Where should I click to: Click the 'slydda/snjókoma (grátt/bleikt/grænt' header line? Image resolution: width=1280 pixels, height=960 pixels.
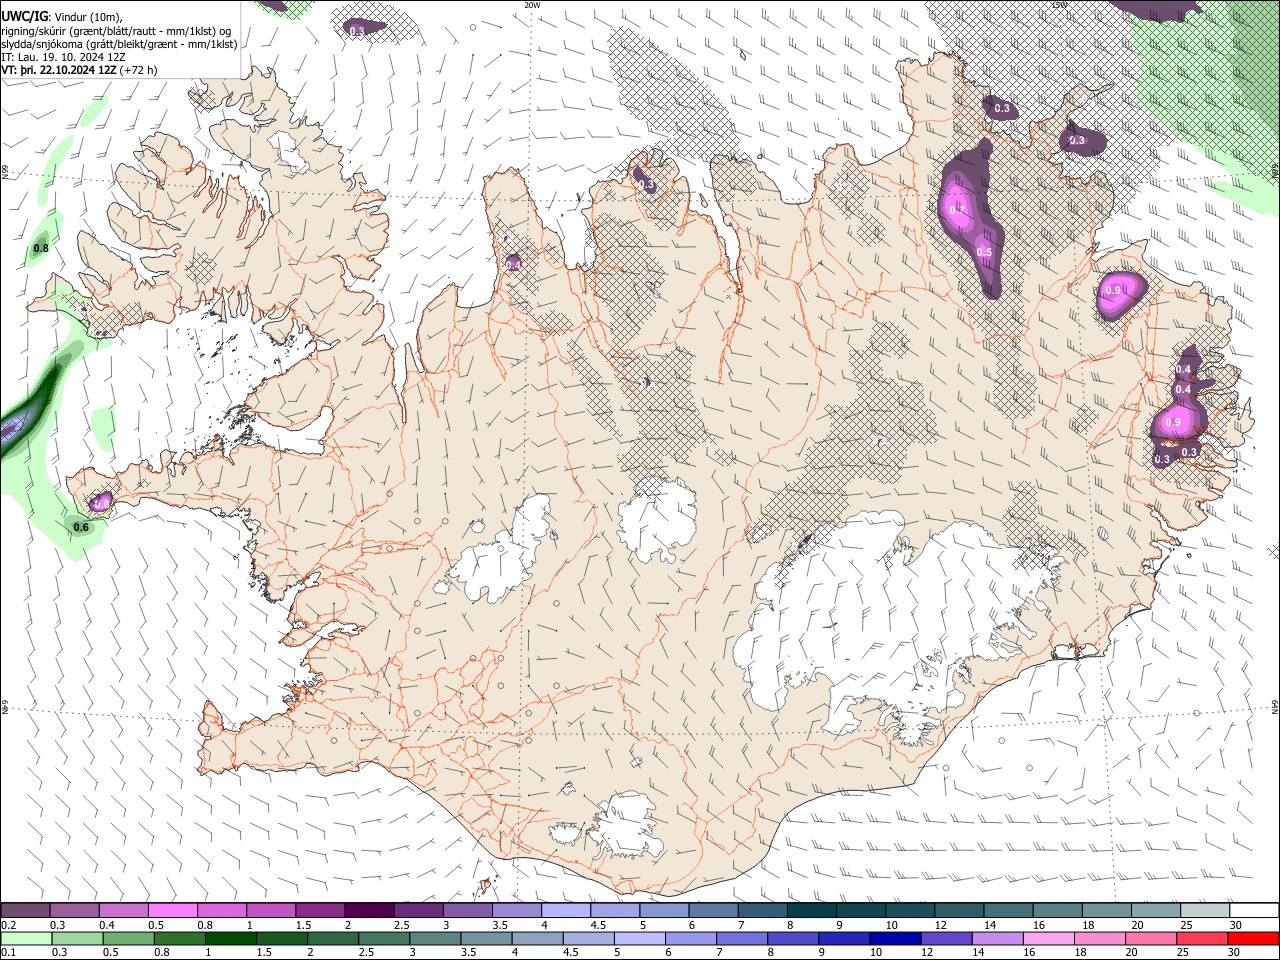(119, 44)
